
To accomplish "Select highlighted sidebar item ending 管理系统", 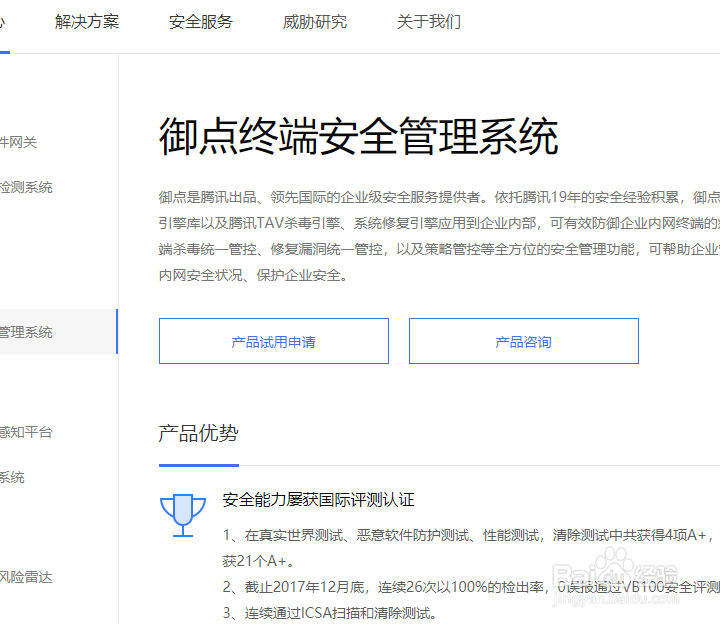I will [x=59, y=332].
